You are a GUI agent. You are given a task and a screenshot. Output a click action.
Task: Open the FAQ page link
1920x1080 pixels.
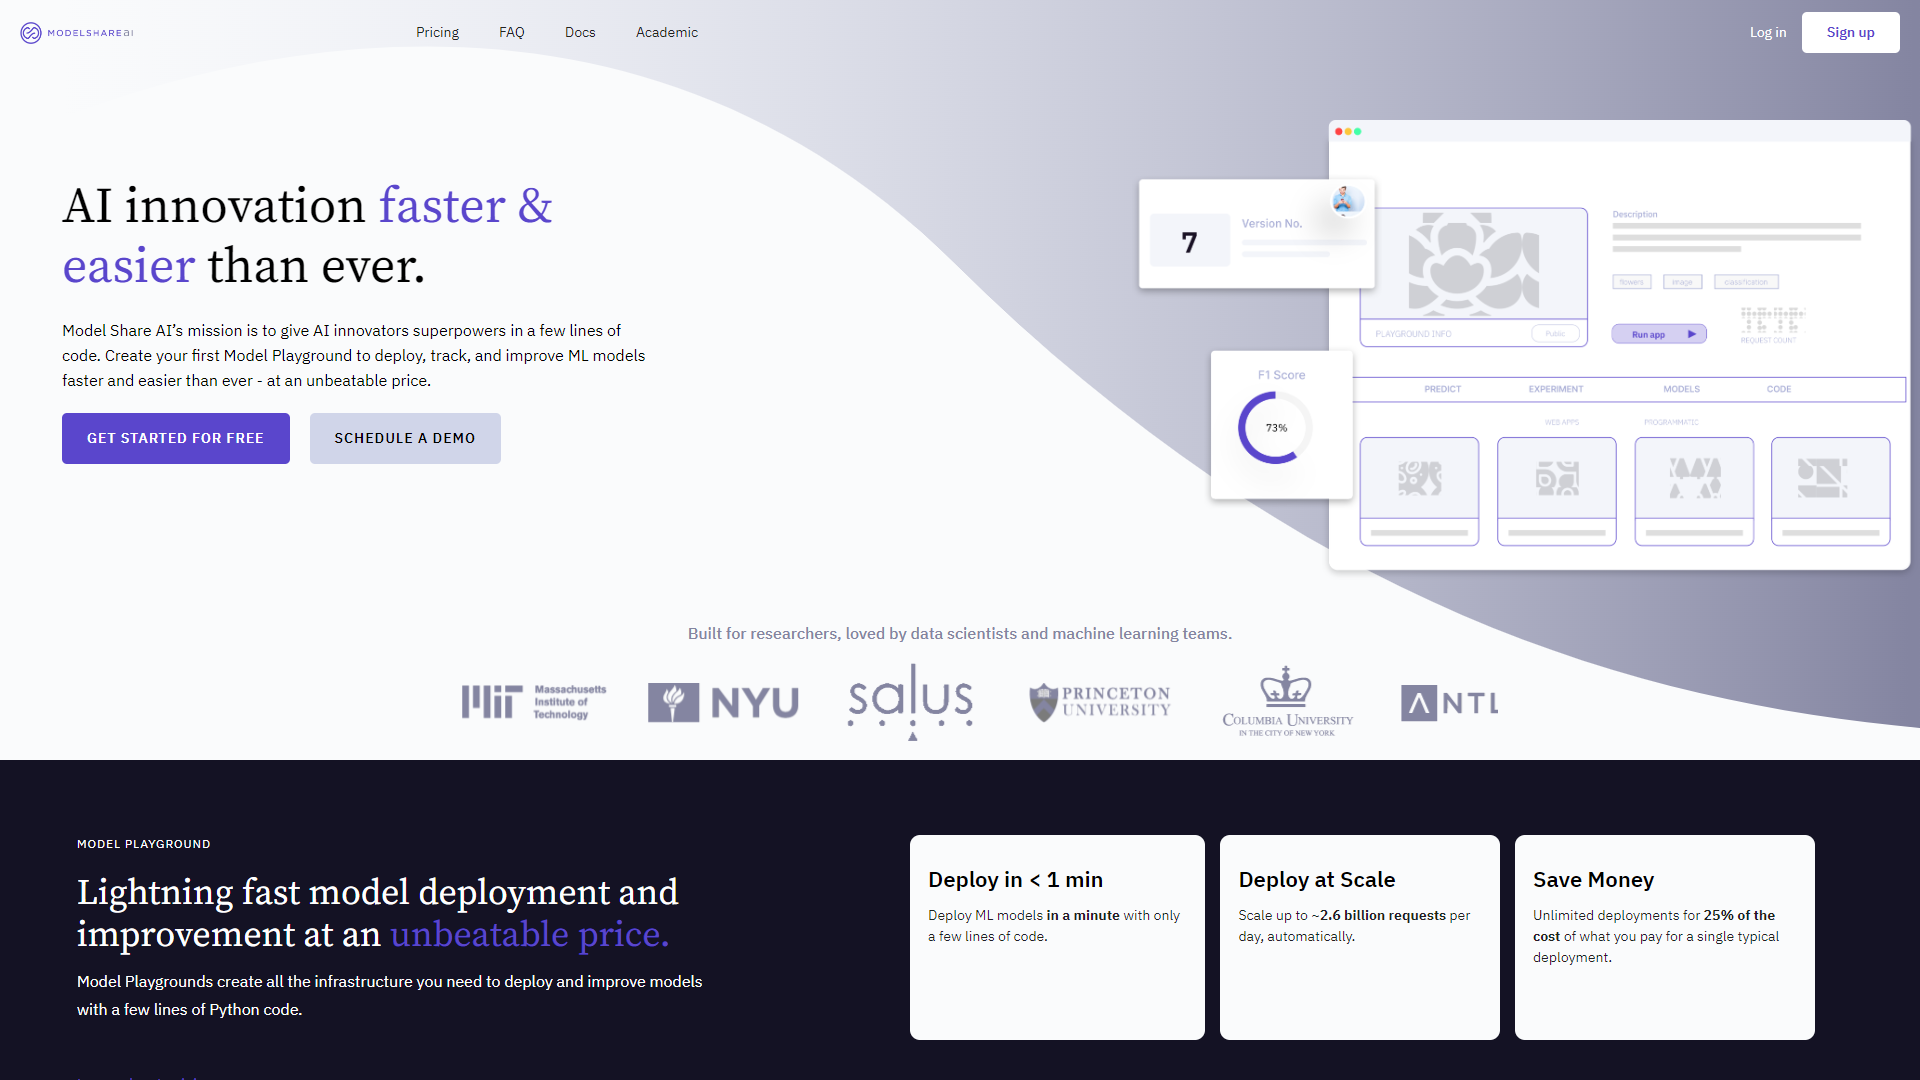coord(511,33)
